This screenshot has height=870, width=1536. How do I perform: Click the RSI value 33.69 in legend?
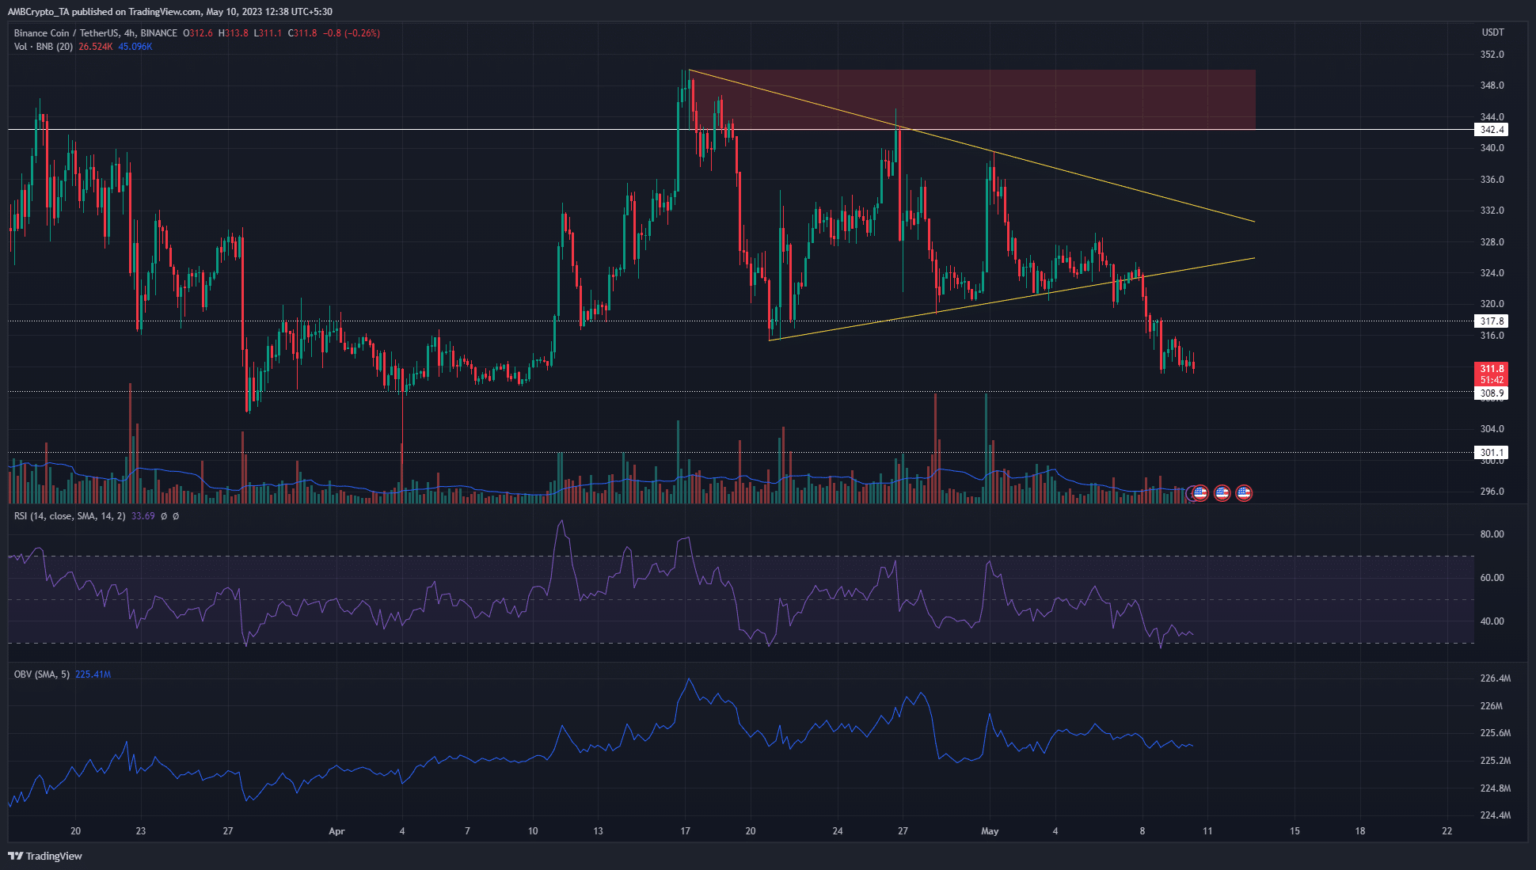click(x=143, y=516)
